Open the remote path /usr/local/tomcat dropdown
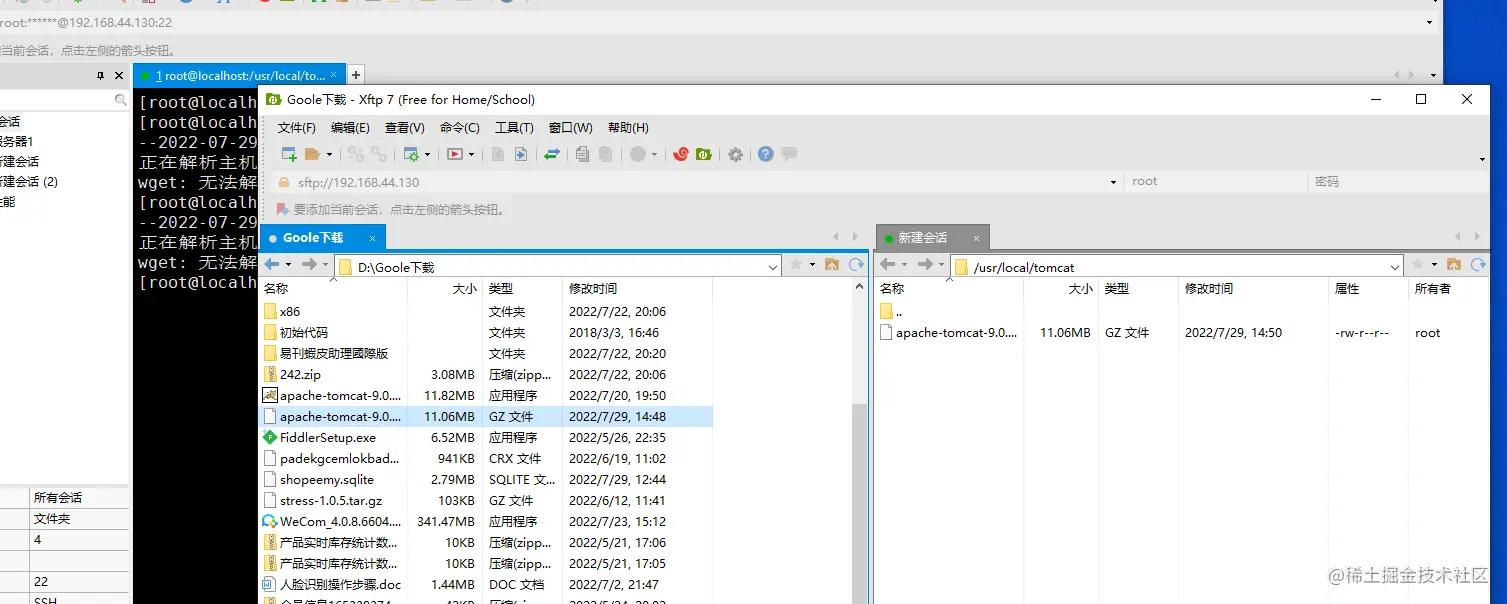The width and height of the screenshot is (1507, 604). coord(1395,267)
